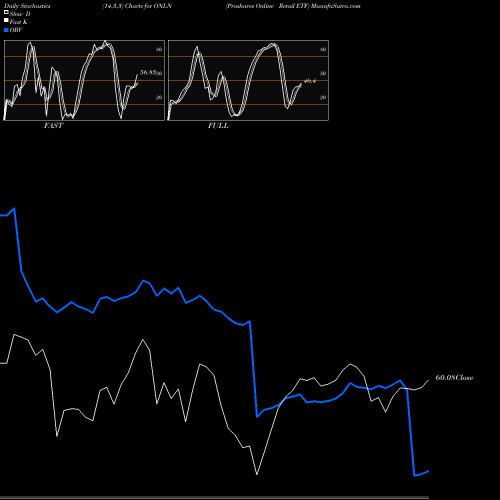The height and width of the screenshot is (500, 500).
Task: Select the 'Proshares Online Retail ETF' title text
Action: (268, 6)
